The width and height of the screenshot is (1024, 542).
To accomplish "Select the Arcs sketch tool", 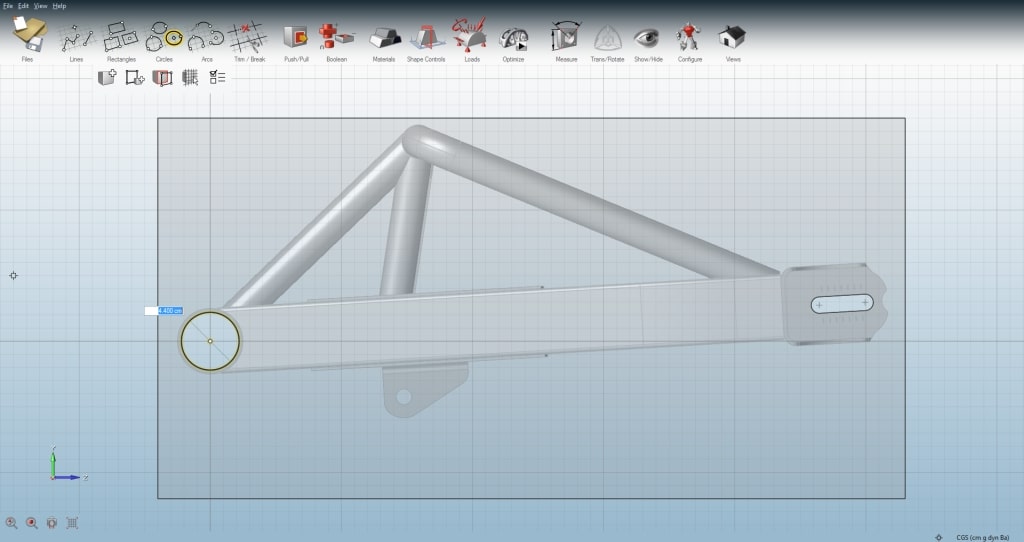I will click(x=206, y=37).
